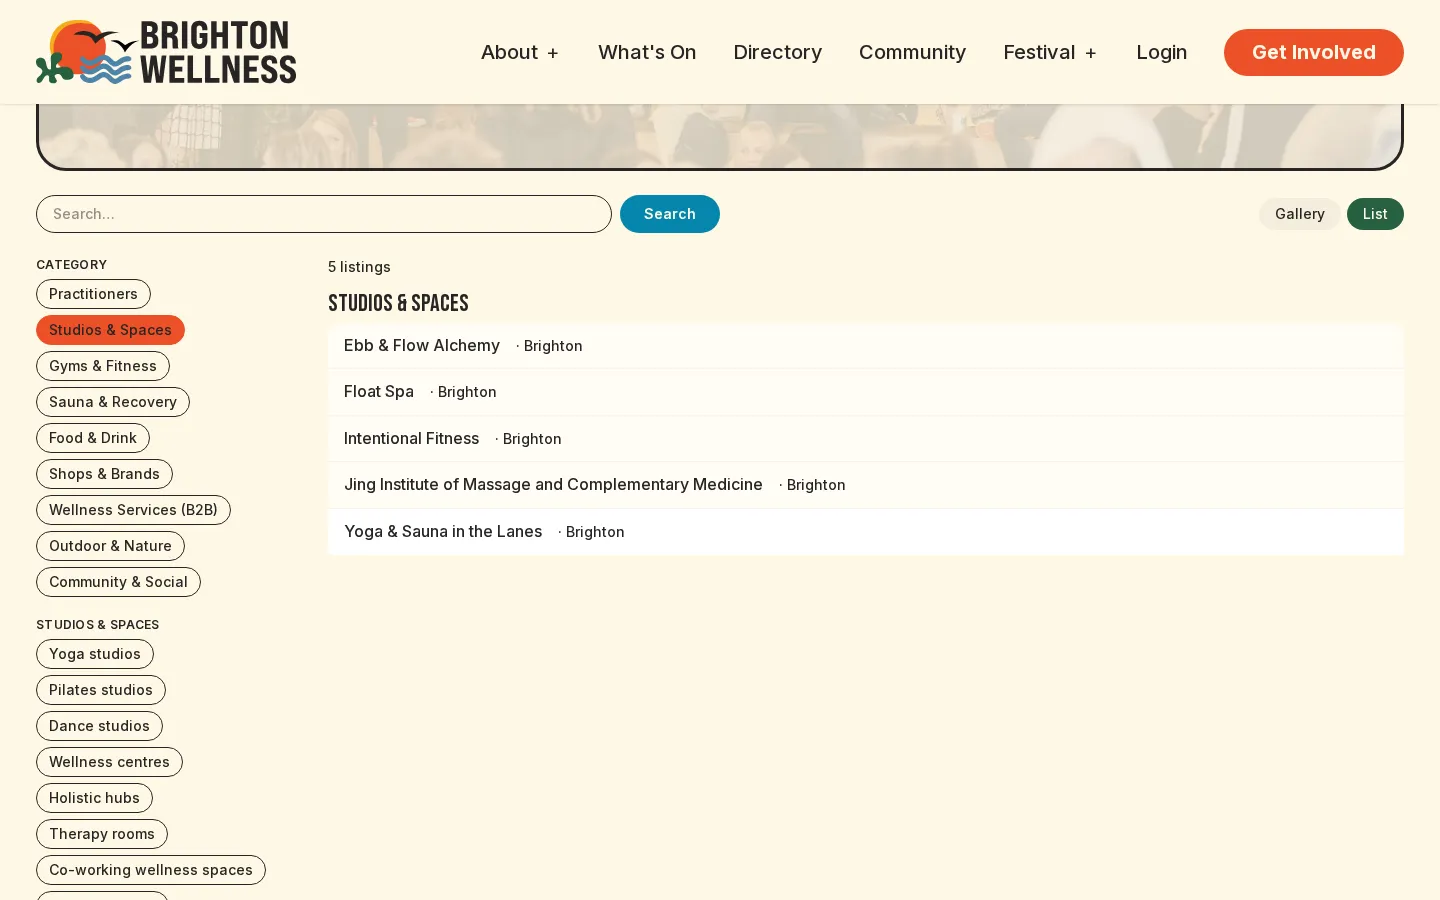Filter by Pilates studios subcategory

click(x=101, y=690)
